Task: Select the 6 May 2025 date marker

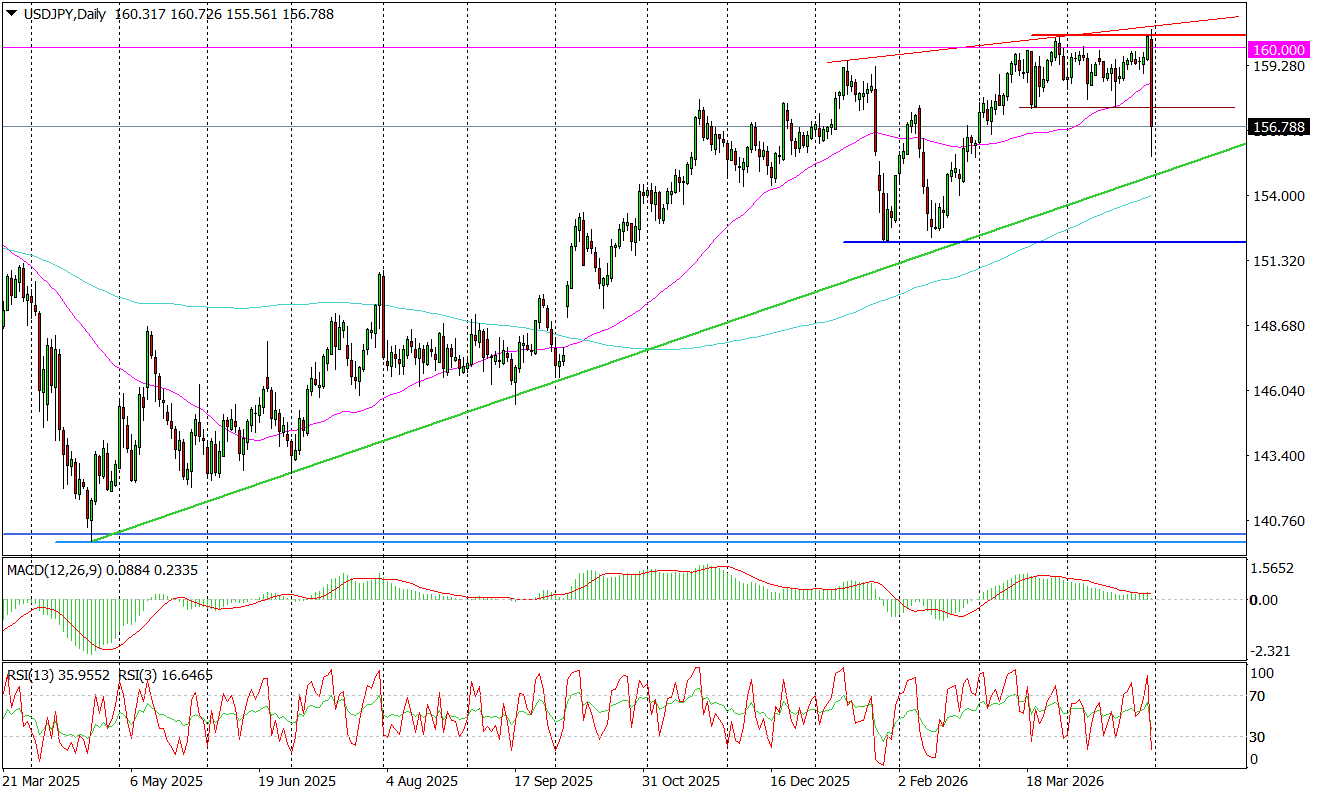Action: point(168,780)
